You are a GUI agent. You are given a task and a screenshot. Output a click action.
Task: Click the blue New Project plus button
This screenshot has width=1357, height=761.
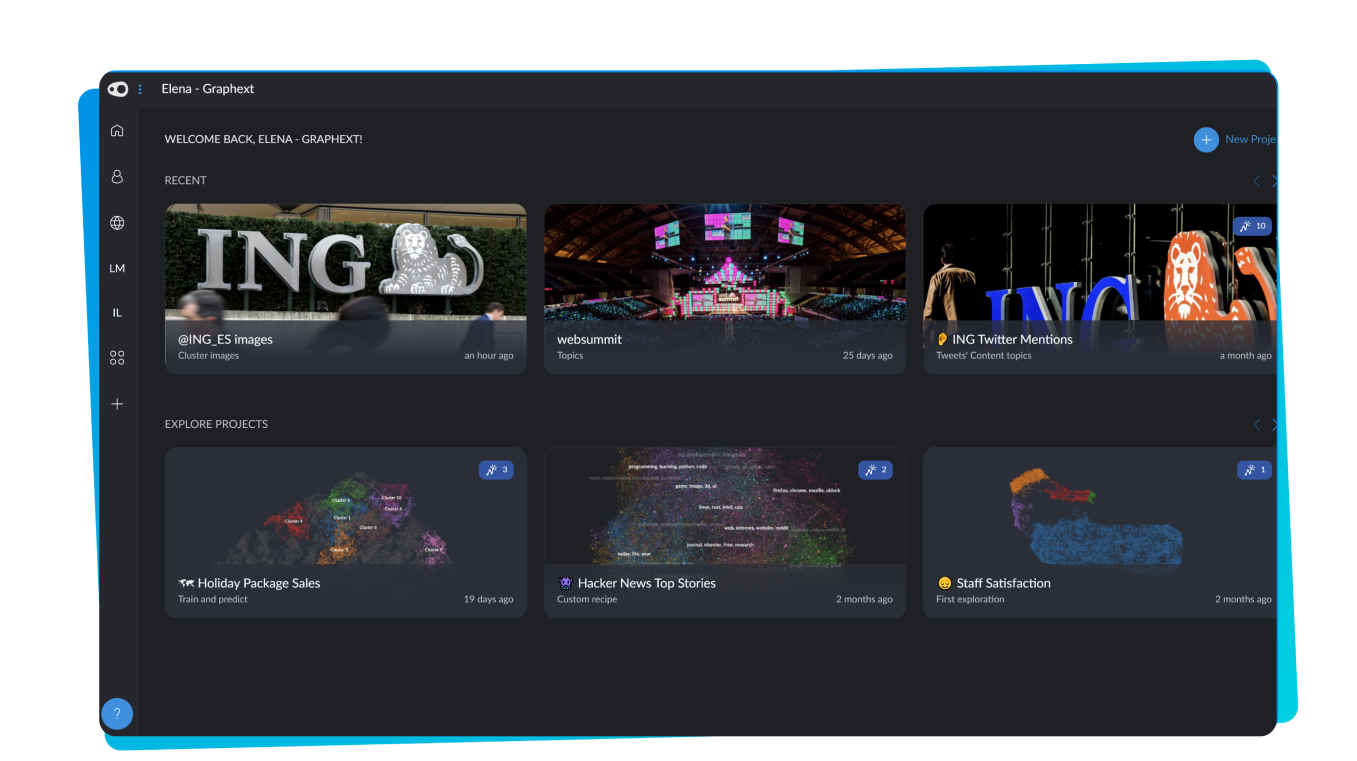coord(1206,139)
